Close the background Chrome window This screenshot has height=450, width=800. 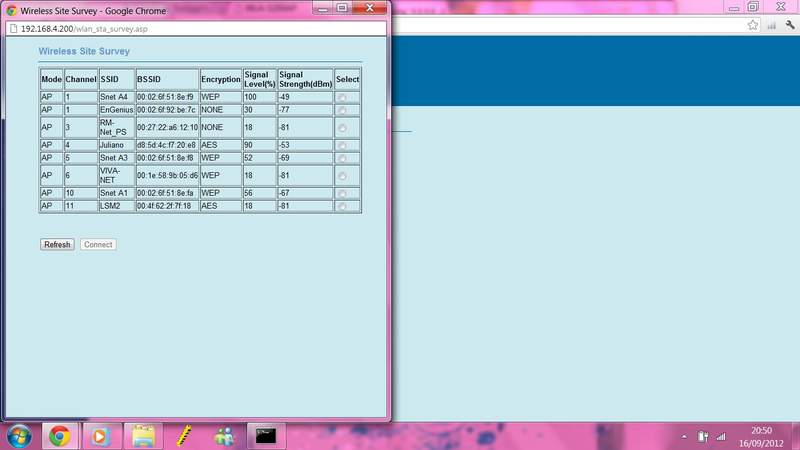click(781, 7)
